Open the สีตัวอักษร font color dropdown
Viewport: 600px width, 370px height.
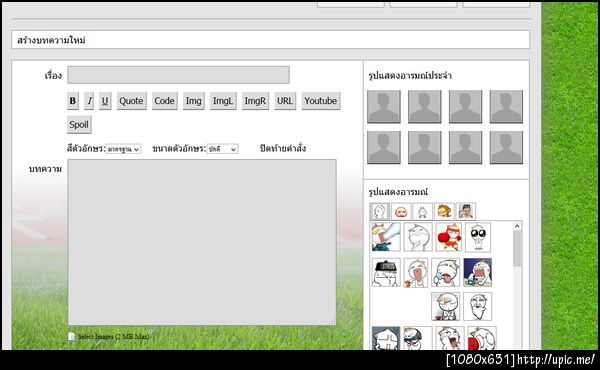pos(123,149)
